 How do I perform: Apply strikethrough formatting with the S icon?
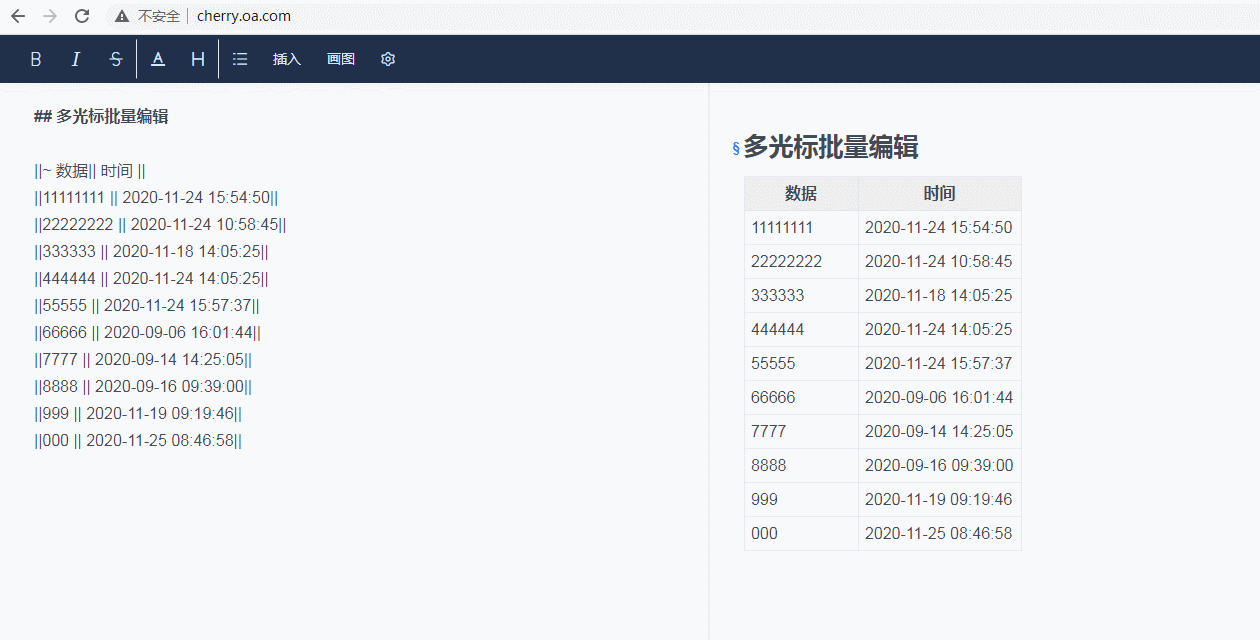(116, 59)
